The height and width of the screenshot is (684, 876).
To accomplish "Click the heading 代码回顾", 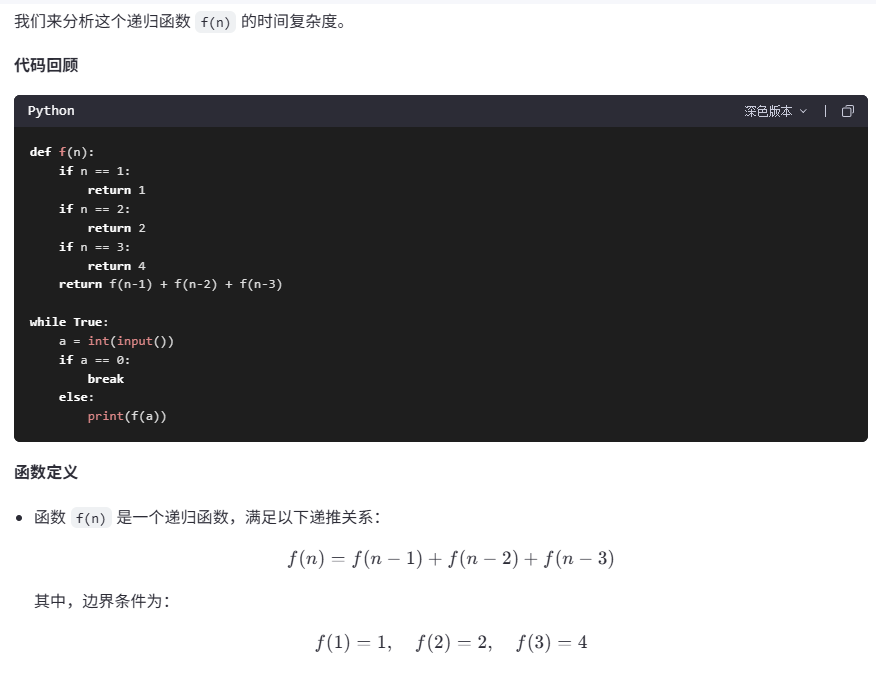I will click(x=46, y=65).
